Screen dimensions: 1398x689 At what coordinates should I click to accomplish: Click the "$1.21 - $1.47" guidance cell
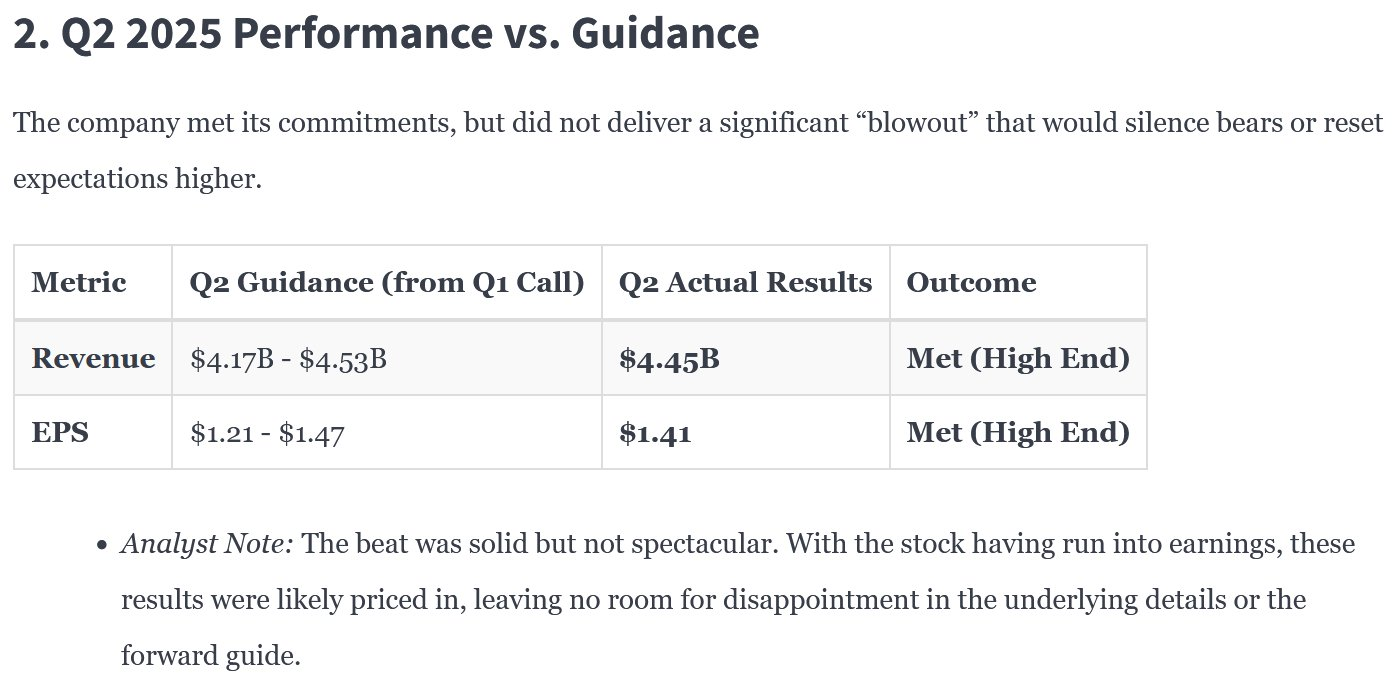click(x=267, y=433)
